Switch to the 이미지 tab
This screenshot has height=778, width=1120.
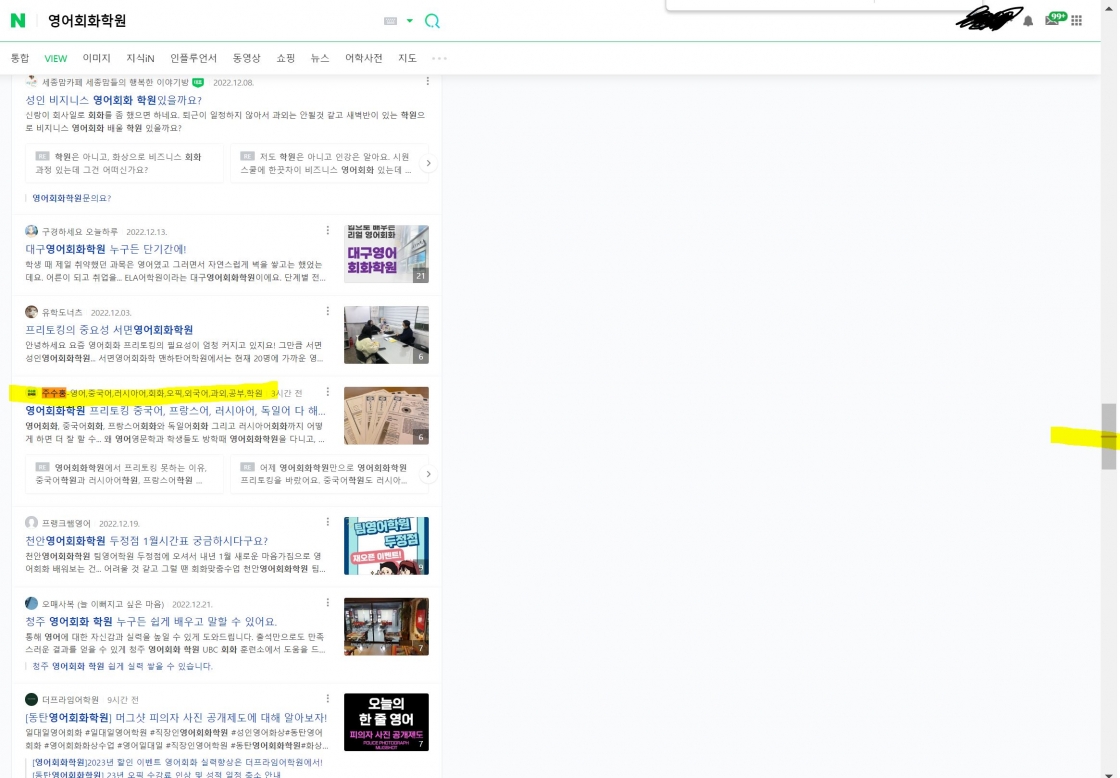[97, 58]
